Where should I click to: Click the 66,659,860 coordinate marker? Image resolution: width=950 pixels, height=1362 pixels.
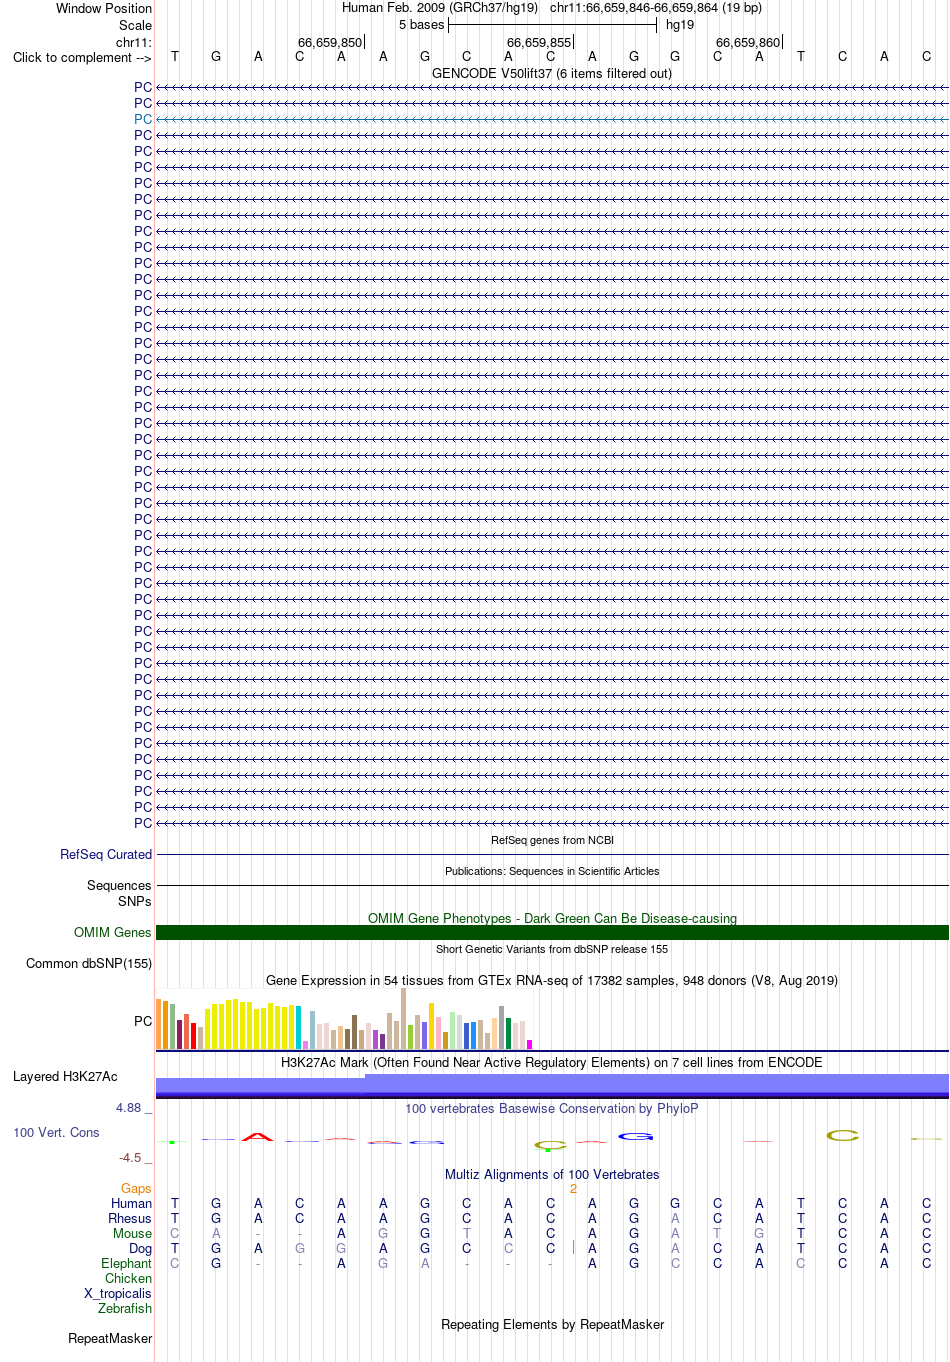(x=748, y=43)
